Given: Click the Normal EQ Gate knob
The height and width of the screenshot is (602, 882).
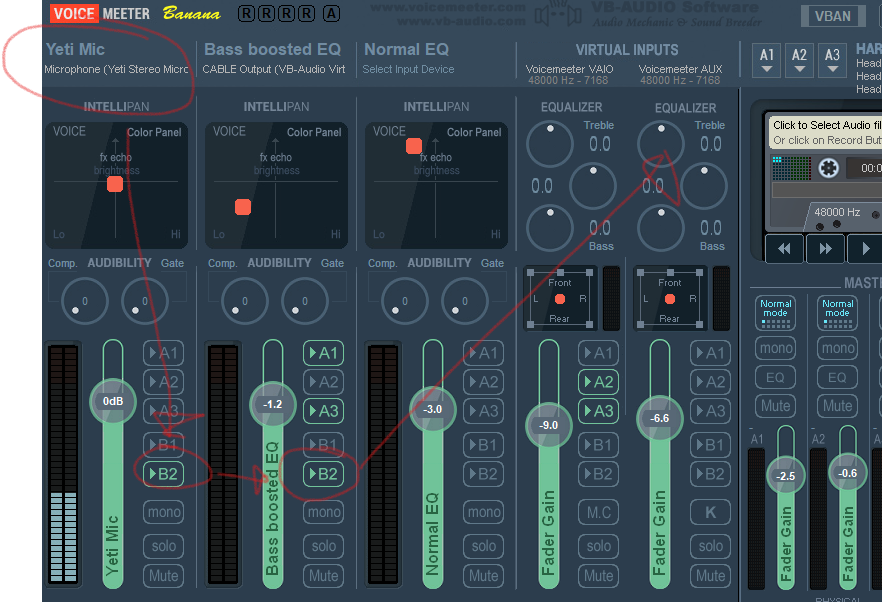Looking at the screenshot, I should pos(465,301).
